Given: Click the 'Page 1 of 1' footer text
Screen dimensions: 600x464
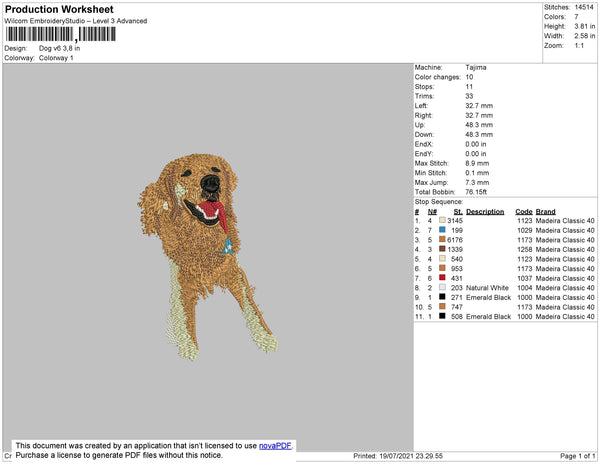Looking at the screenshot, I should point(577,456).
